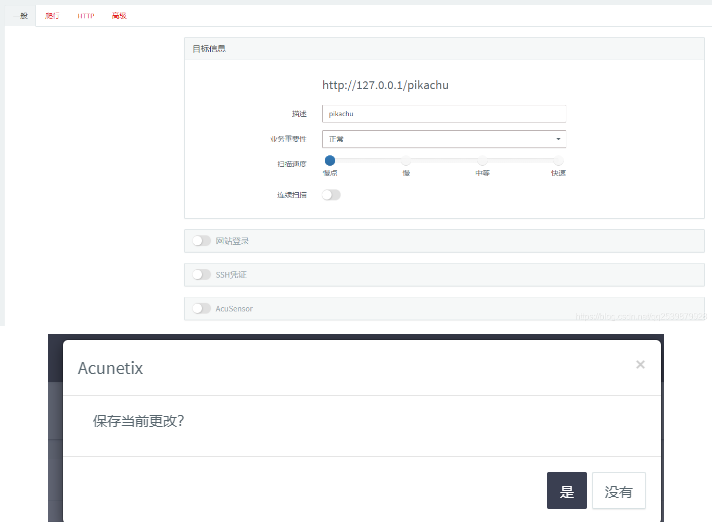Click 没有 to discard changes

tap(619, 491)
